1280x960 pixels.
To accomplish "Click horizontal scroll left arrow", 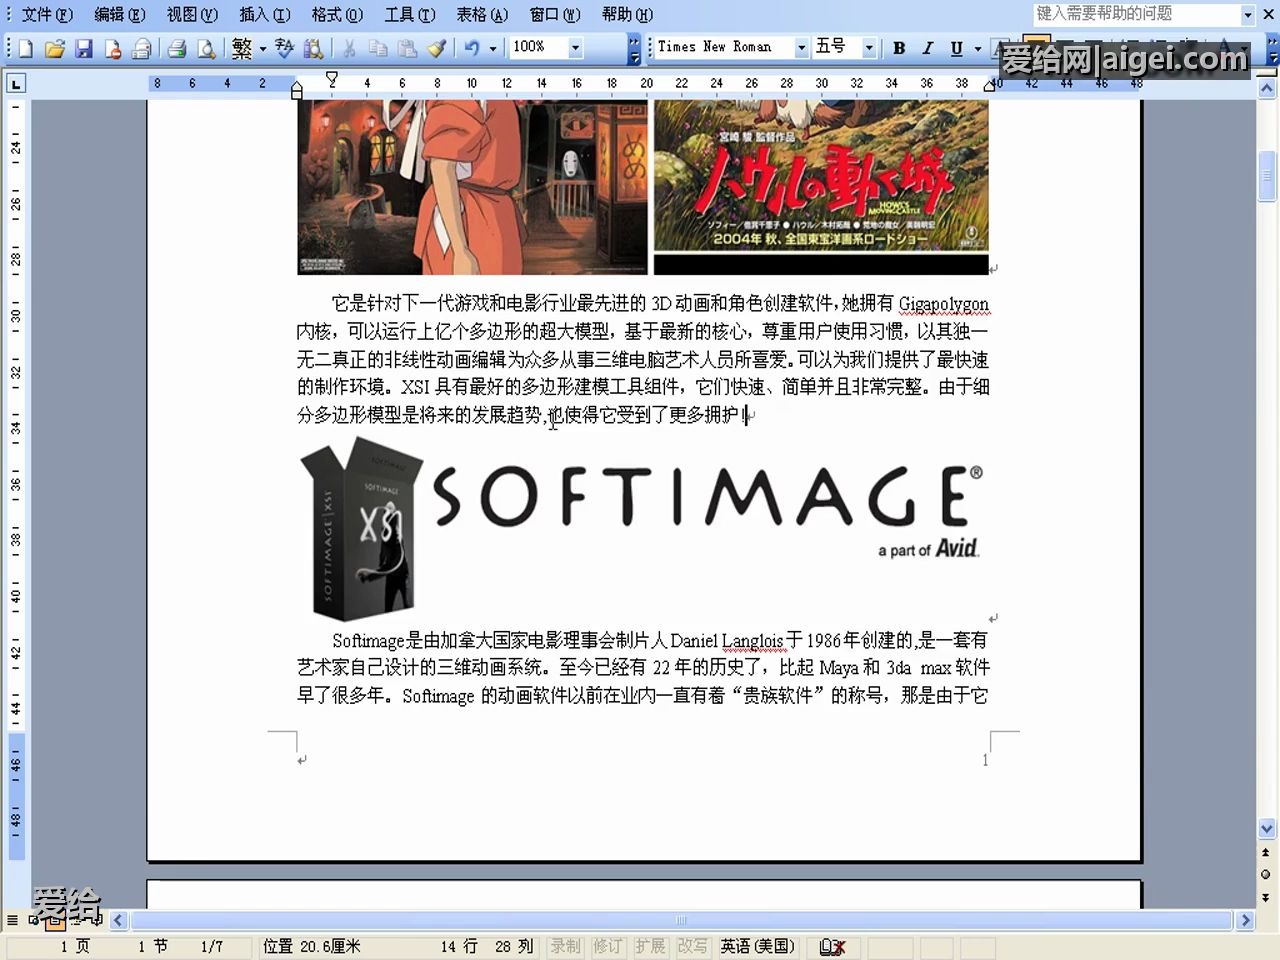I will [x=118, y=920].
